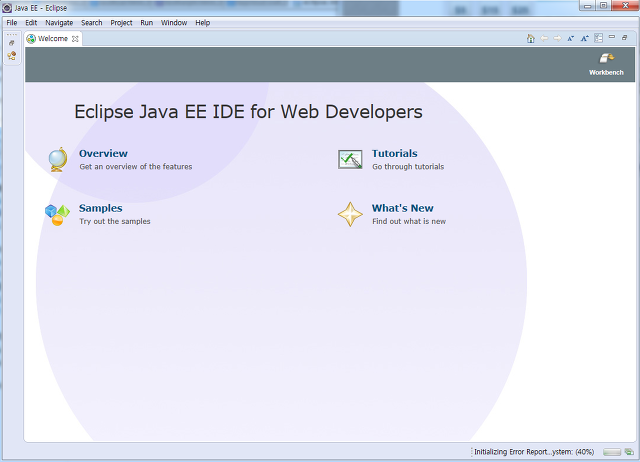Open the background operations icon in status bar
This screenshot has height=462, width=640.
click(x=629, y=452)
